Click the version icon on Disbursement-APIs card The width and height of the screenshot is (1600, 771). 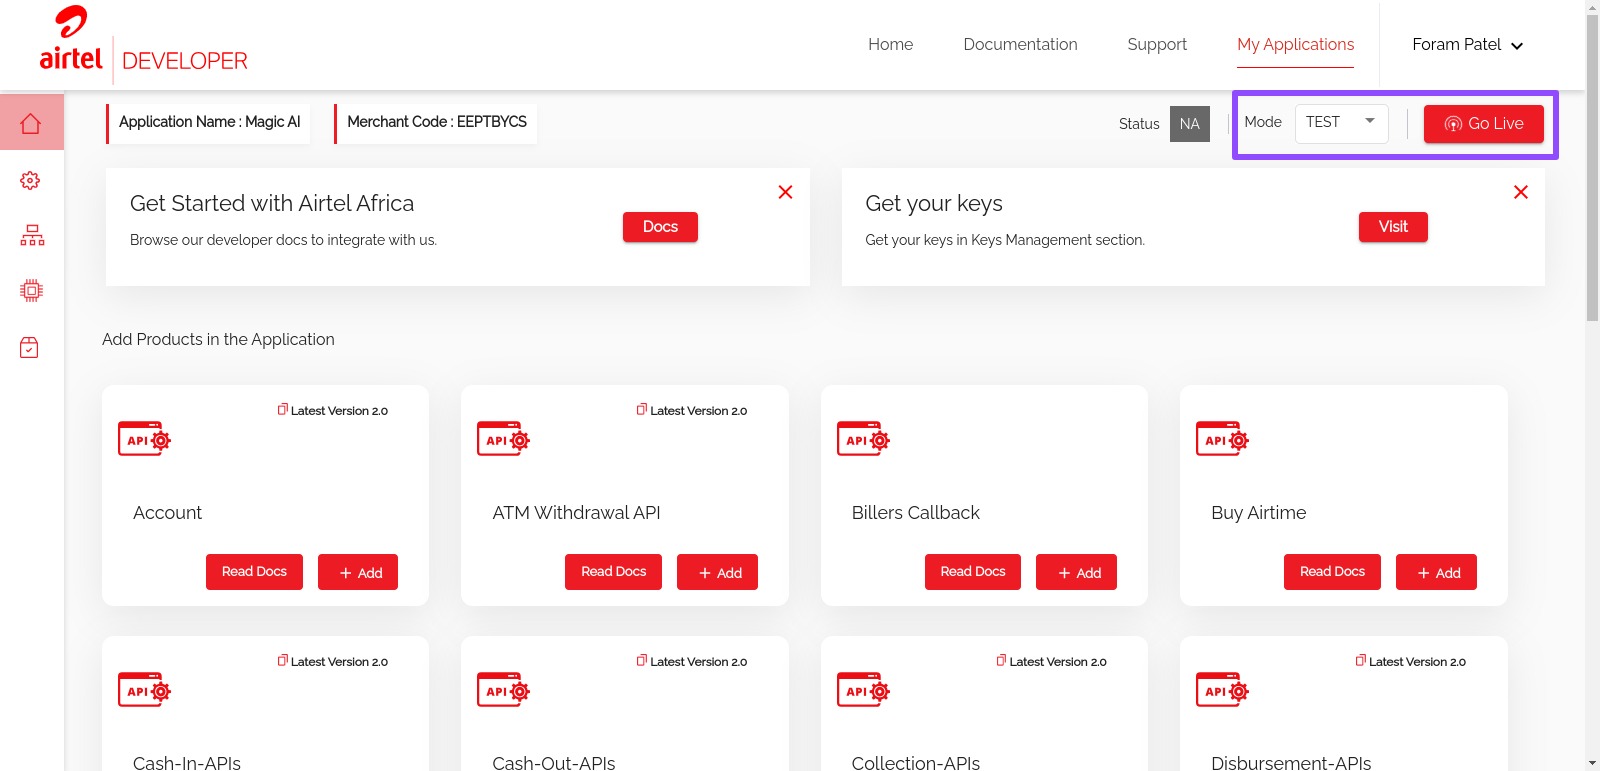click(1361, 660)
